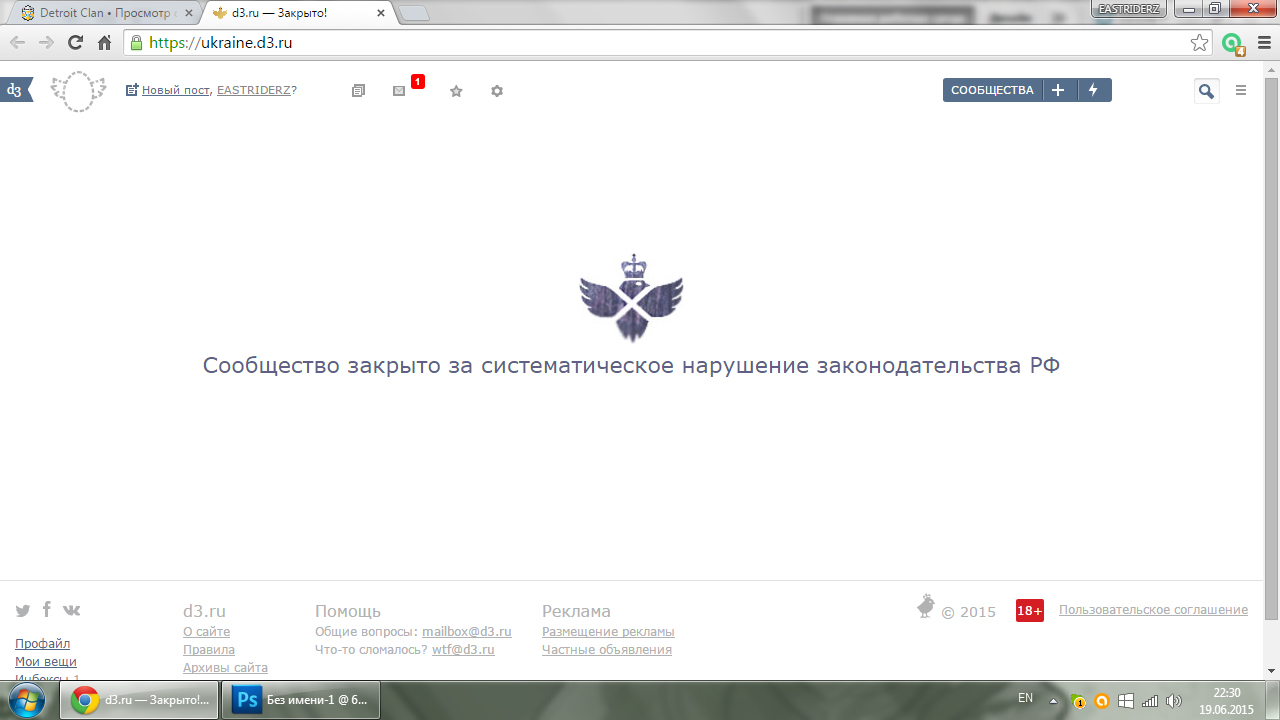Click Пользовательское соглашение link
This screenshot has height=720, width=1280.
pyautogui.click(x=1153, y=610)
